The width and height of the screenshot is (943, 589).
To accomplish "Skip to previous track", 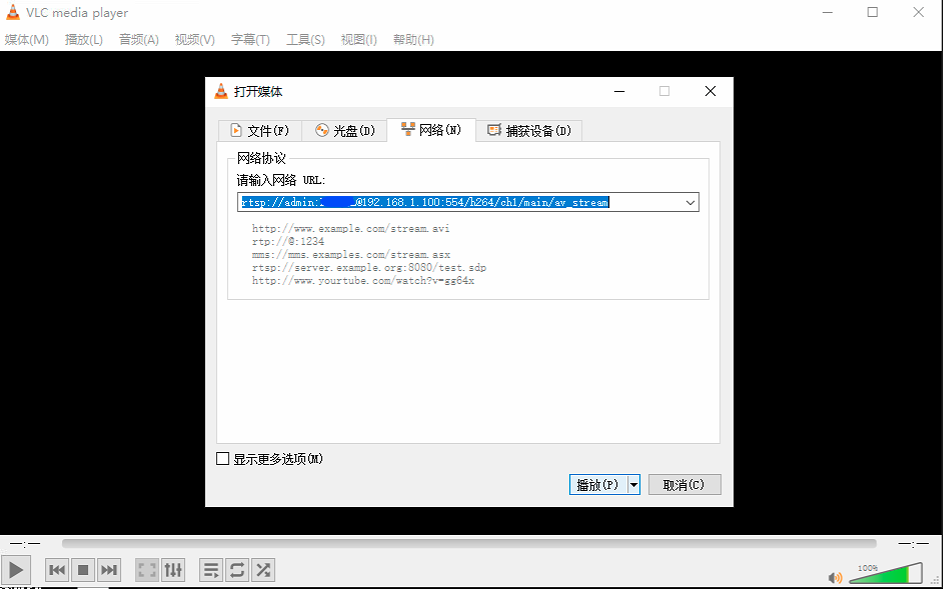I will pyautogui.click(x=57, y=570).
